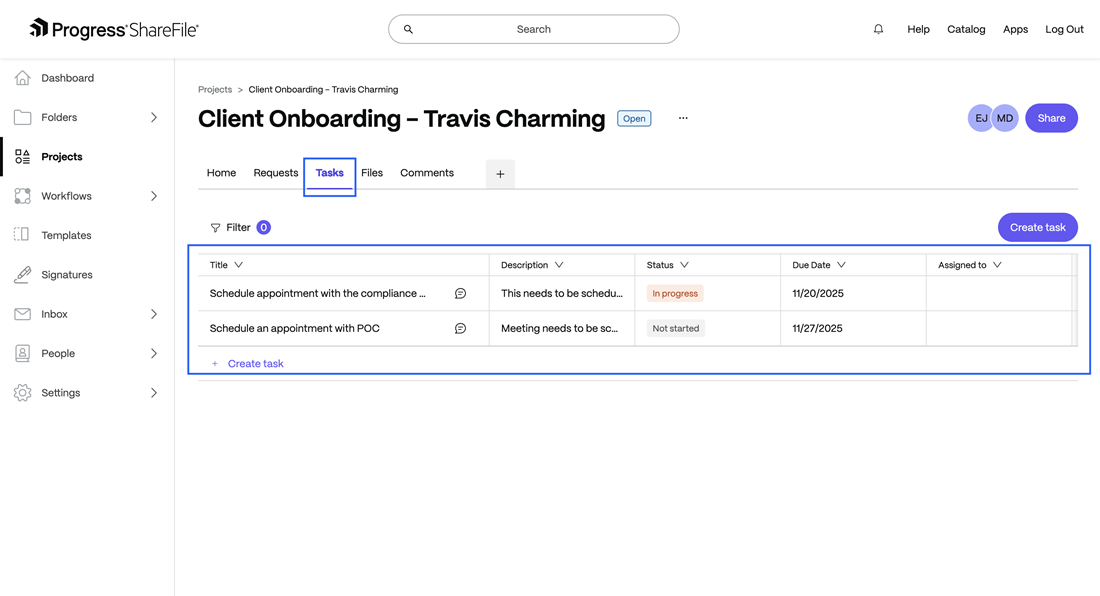Click the plus icon to add tab
This screenshot has height=596, width=1100.
[500, 174]
